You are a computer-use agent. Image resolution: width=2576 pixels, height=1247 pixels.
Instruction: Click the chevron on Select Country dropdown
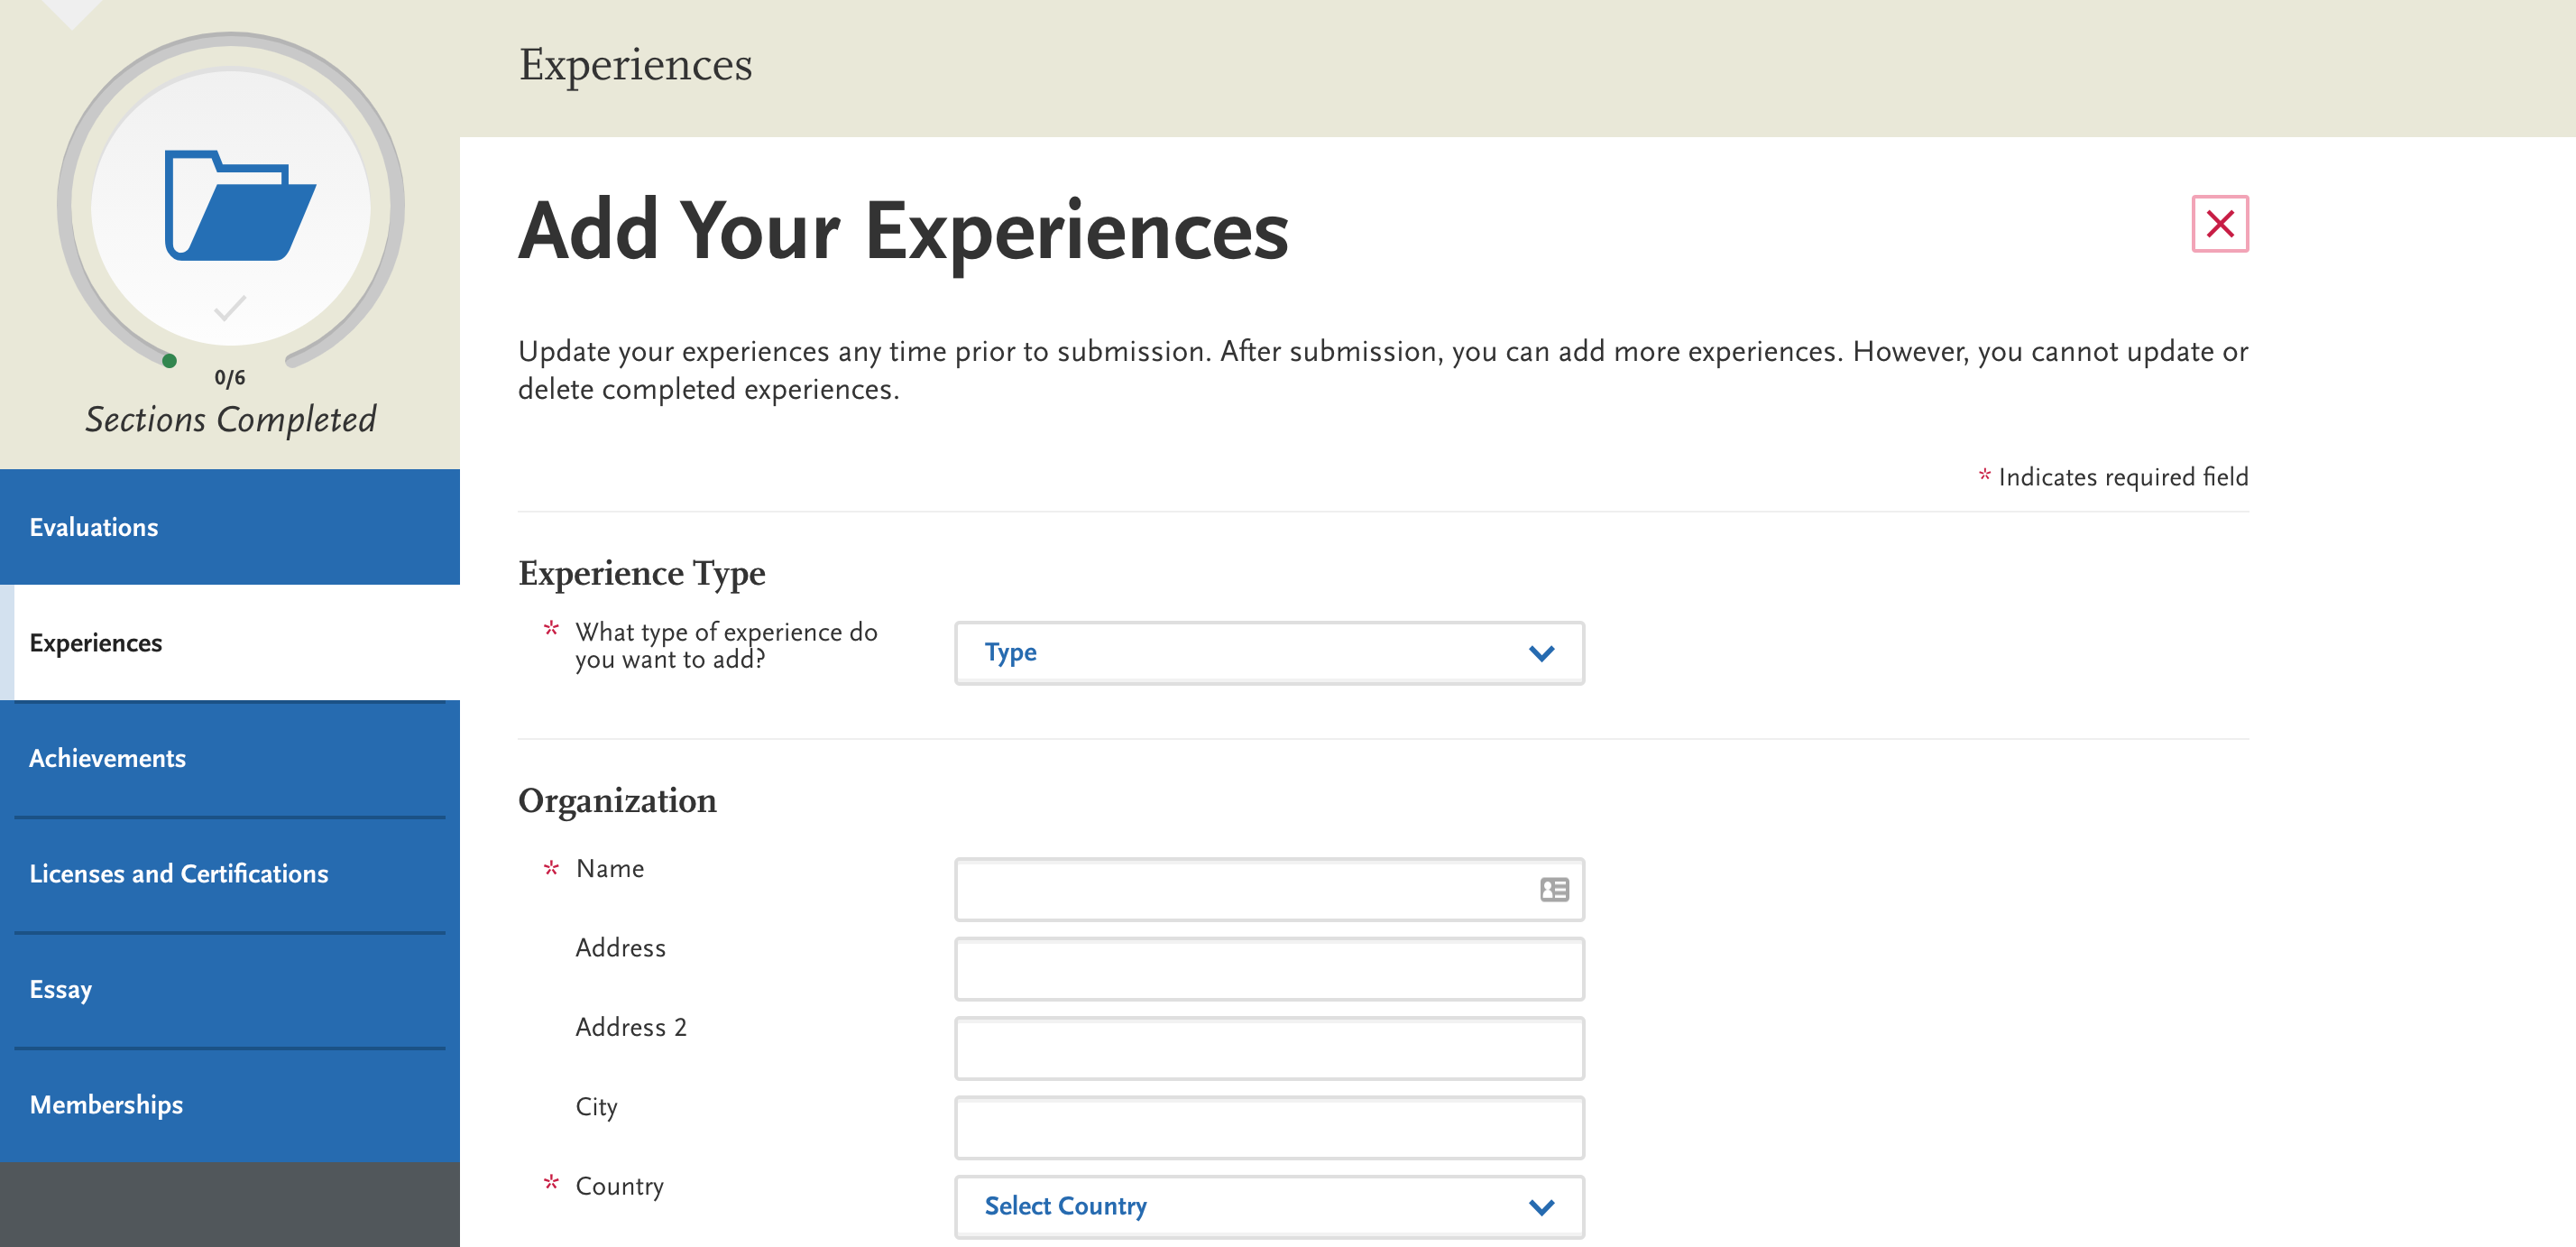tap(1541, 1206)
